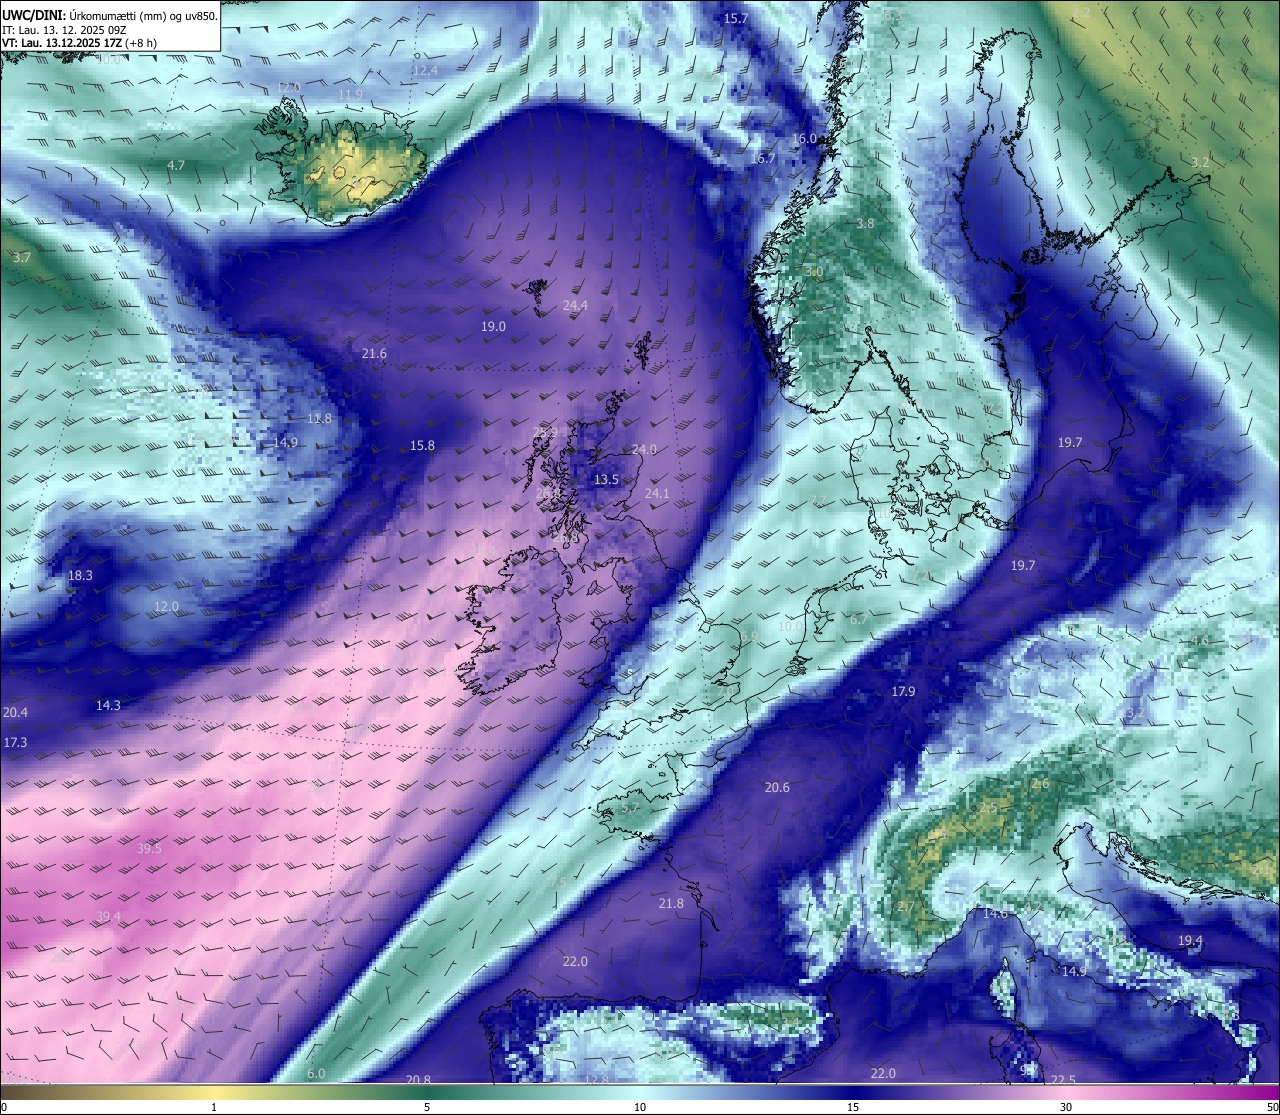Click the 14.6 value near the Ligurian coast
Viewport: 1280px width, 1115px height.
tap(995, 914)
